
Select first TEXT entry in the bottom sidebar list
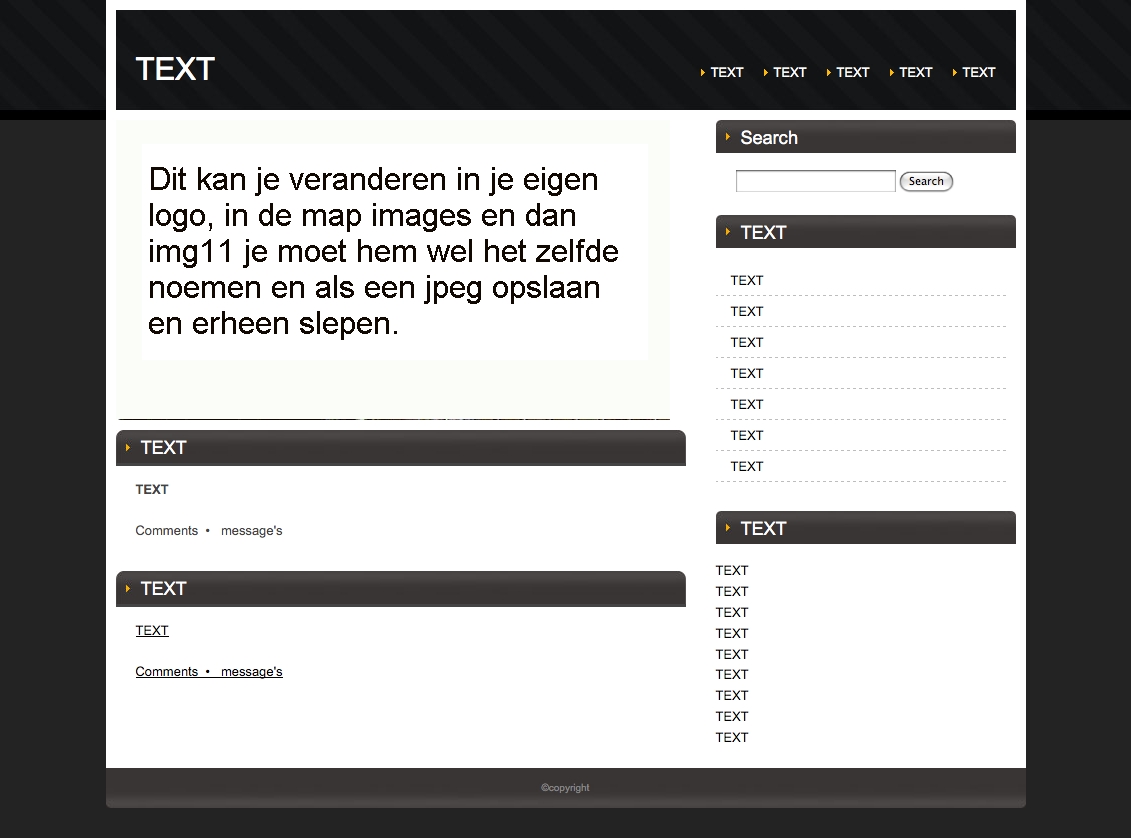[x=731, y=570]
